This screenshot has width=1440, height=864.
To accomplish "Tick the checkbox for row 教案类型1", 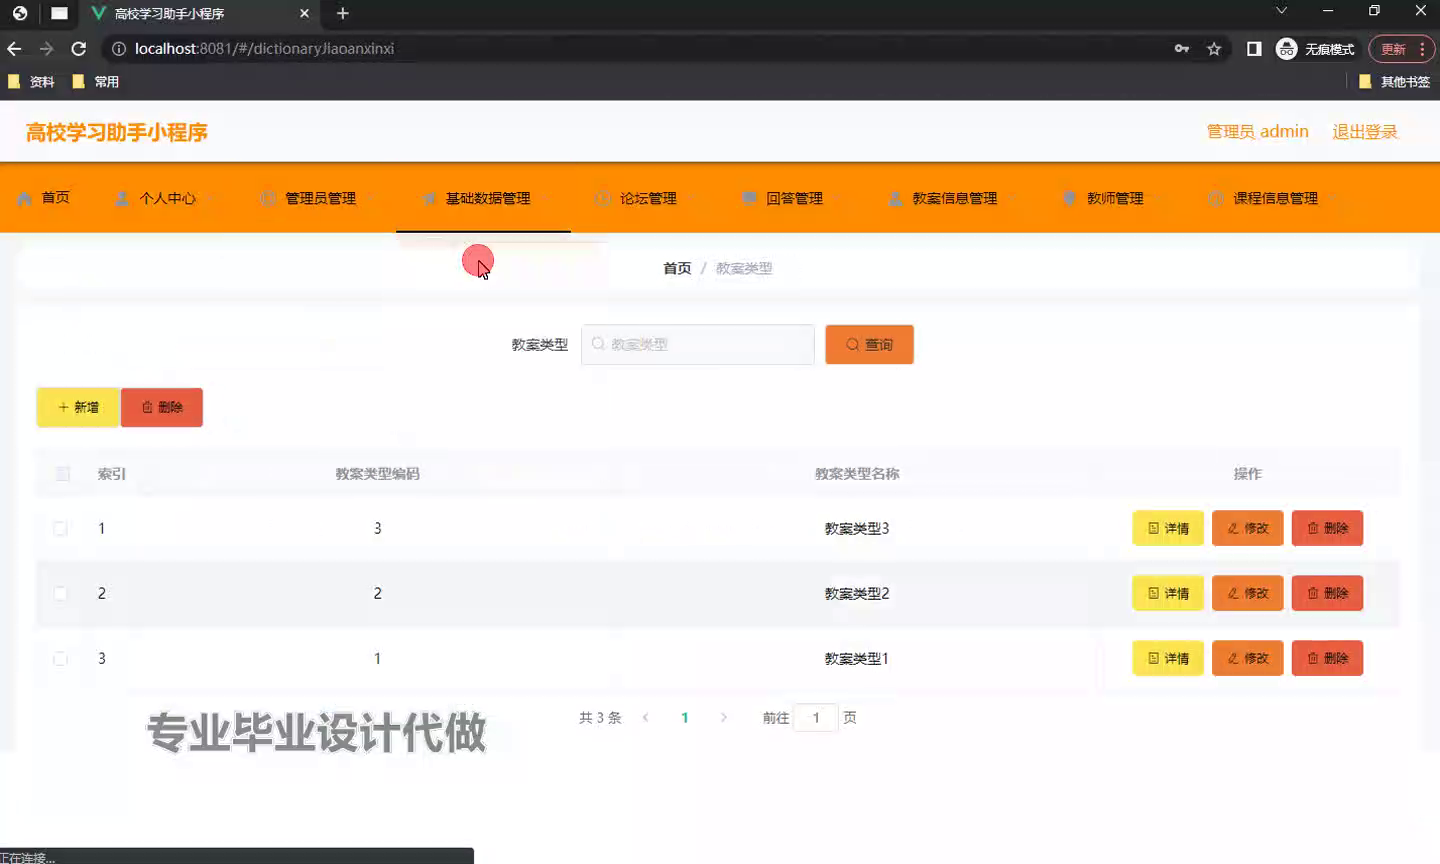I will pos(60,658).
